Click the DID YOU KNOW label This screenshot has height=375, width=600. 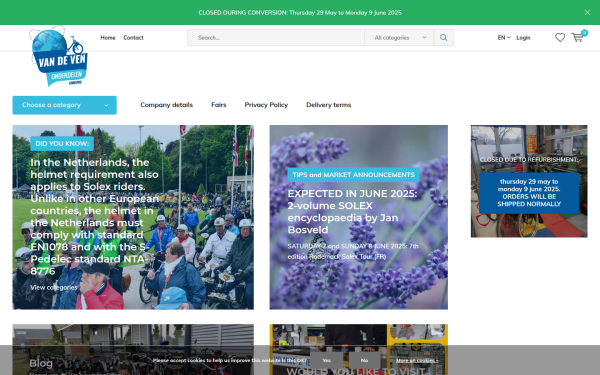[x=62, y=143]
